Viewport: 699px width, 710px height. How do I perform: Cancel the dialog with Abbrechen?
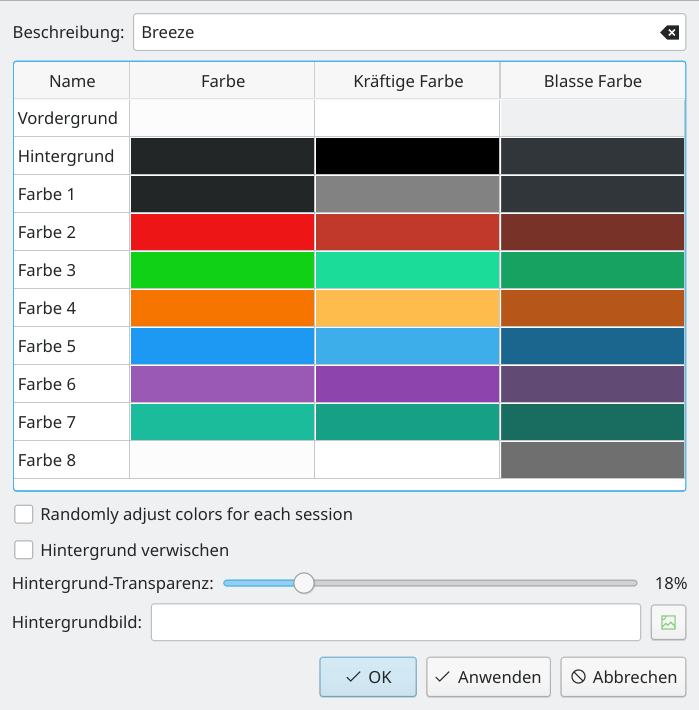(623, 677)
